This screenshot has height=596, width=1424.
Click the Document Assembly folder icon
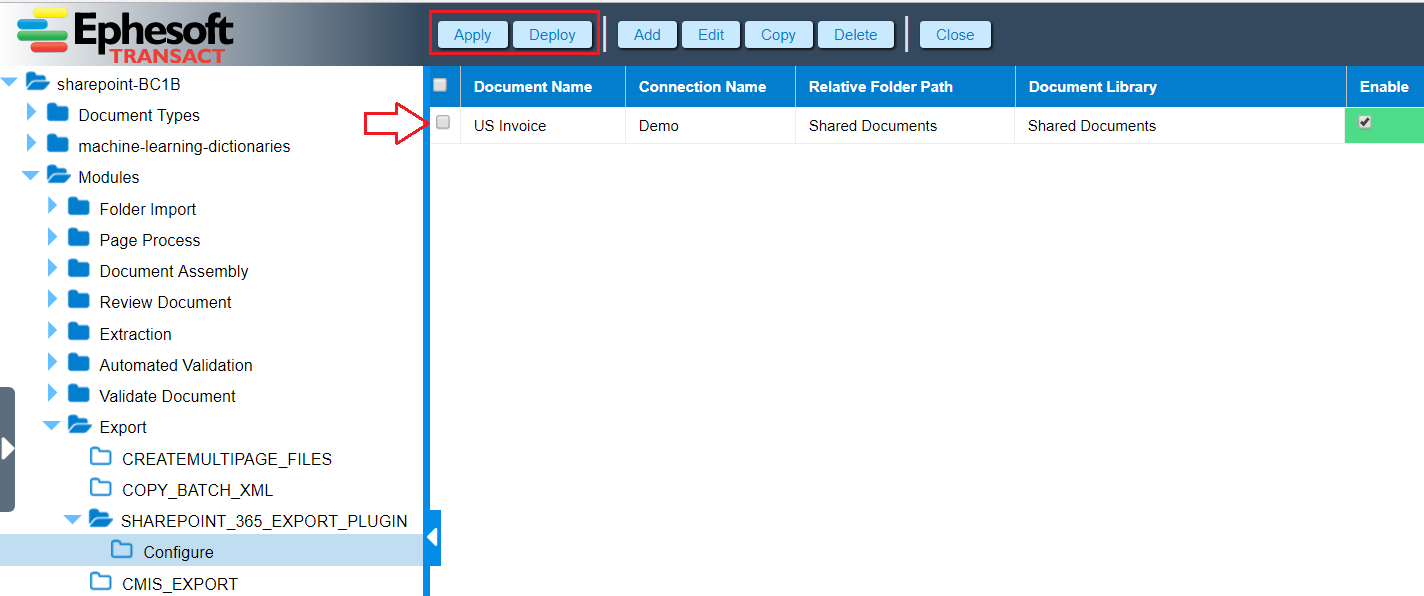coord(79,270)
